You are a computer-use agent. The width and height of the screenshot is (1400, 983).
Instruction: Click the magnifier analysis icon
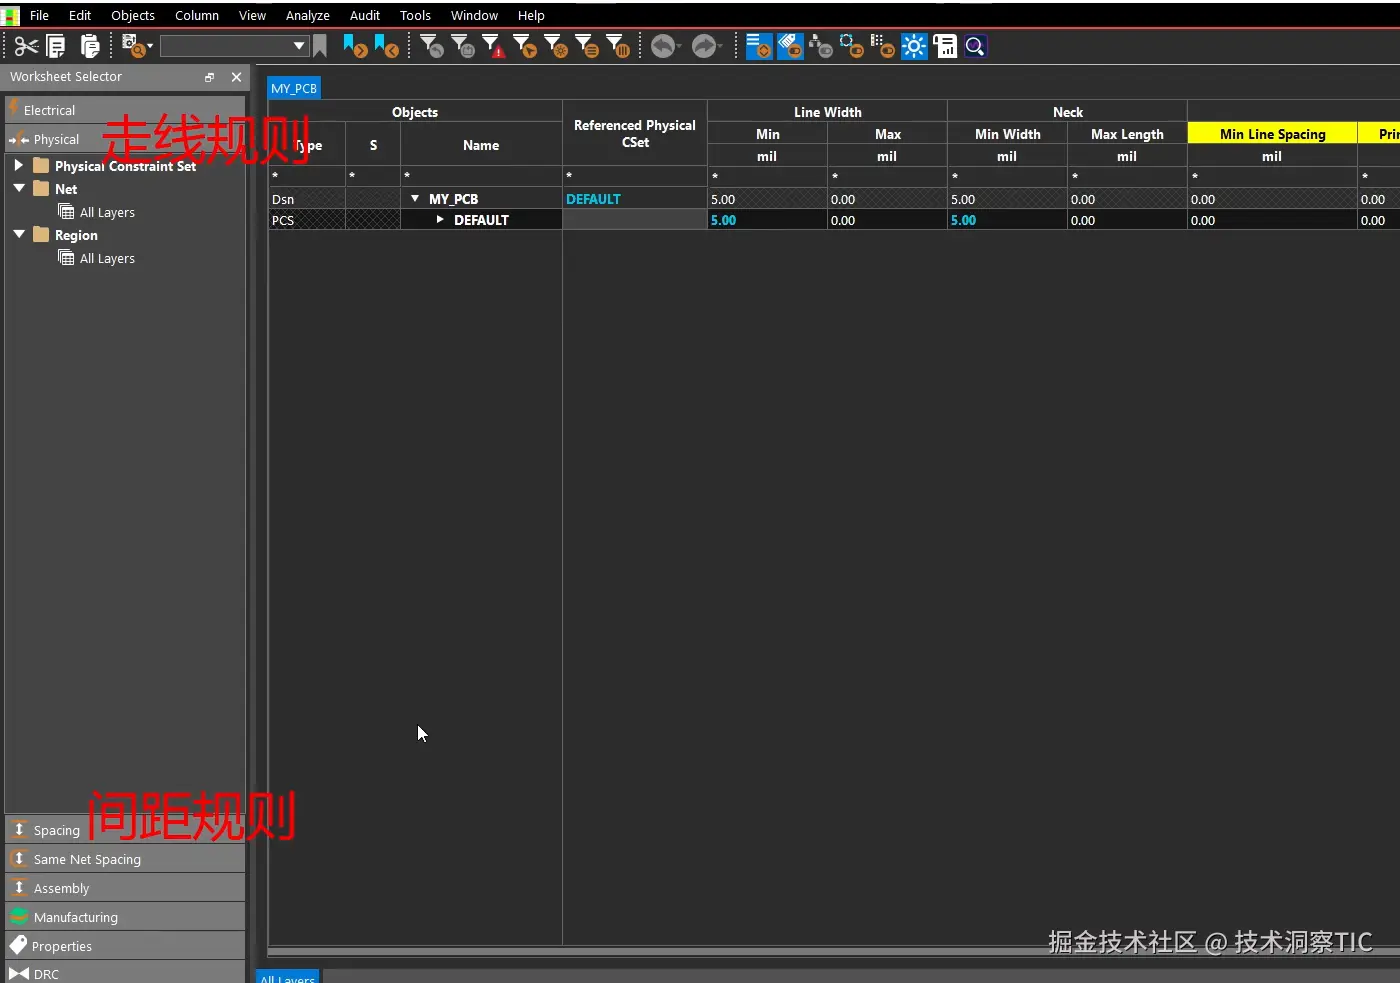click(x=976, y=46)
